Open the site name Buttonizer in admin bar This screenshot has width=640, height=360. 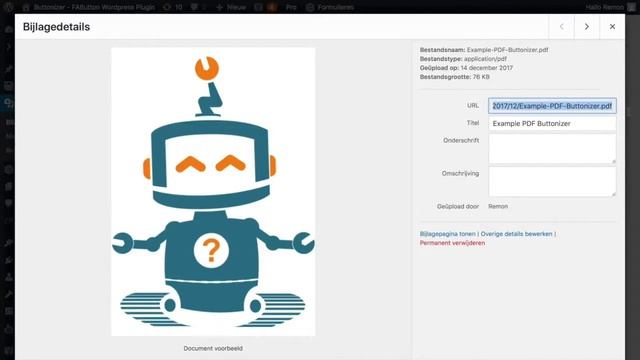tap(90, 7)
